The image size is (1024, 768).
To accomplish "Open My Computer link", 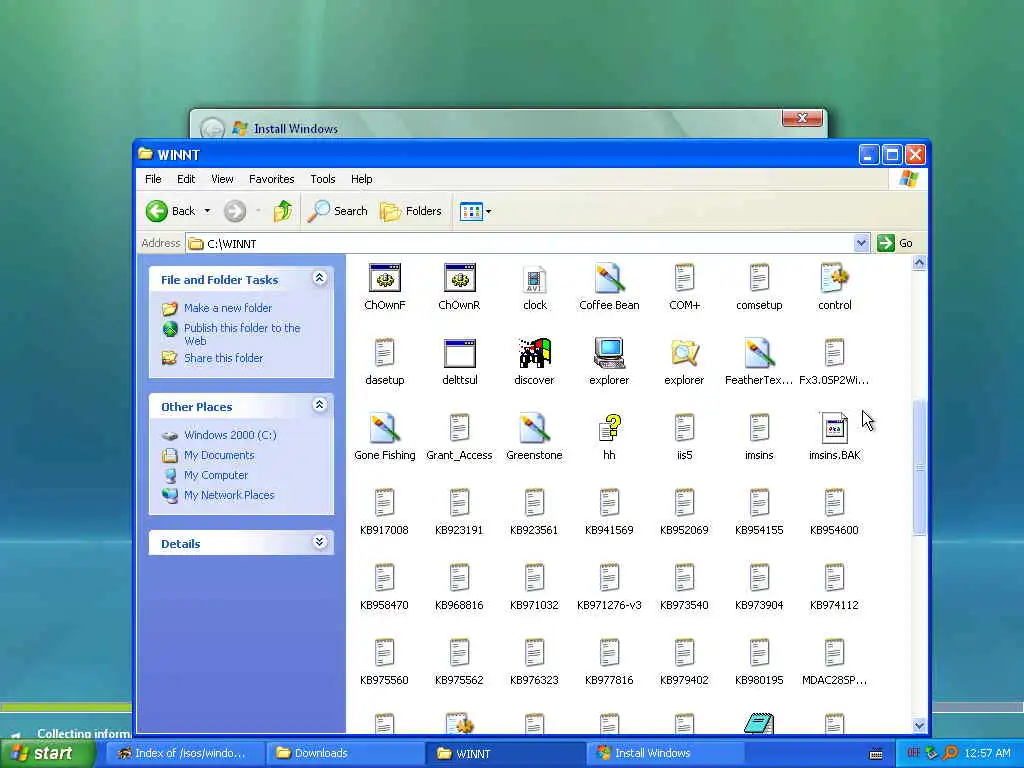I will (x=216, y=475).
